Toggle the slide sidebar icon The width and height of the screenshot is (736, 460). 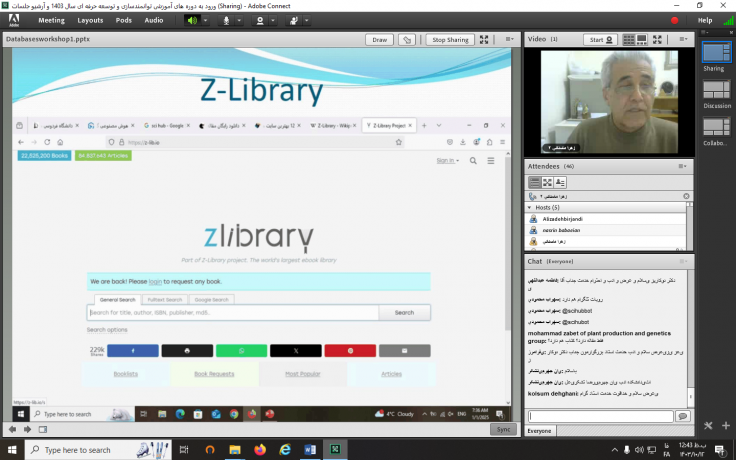[43, 429]
